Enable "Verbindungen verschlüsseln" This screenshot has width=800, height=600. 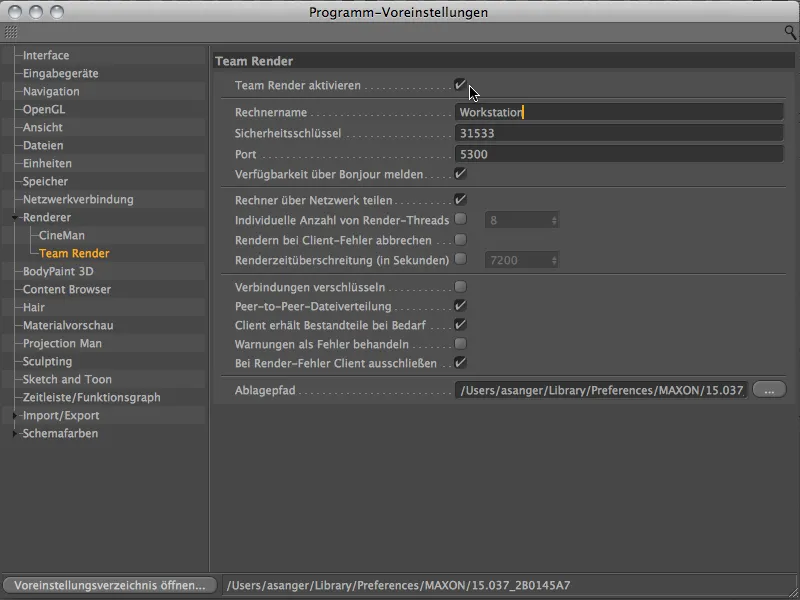click(460, 286)
